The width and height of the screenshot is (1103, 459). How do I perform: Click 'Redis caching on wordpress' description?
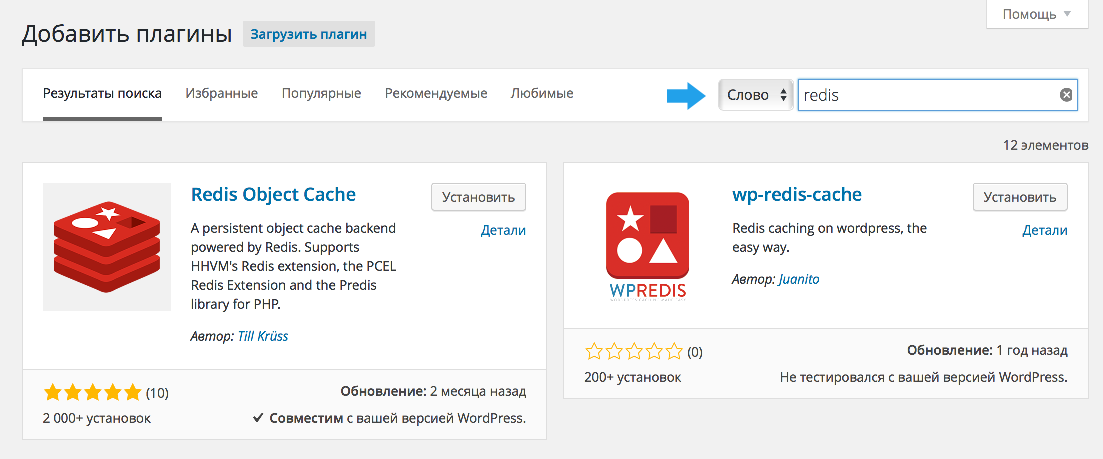coord(829,238)
